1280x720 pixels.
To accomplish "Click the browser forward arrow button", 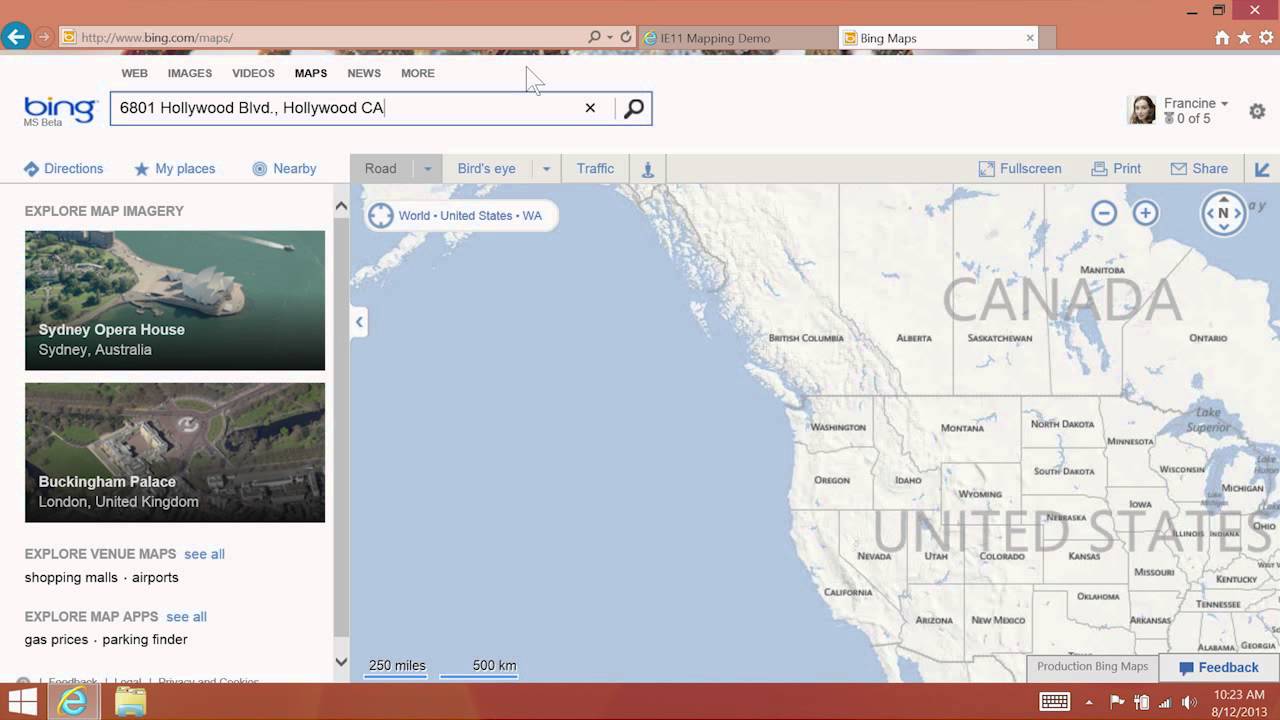I will [44, 37].
